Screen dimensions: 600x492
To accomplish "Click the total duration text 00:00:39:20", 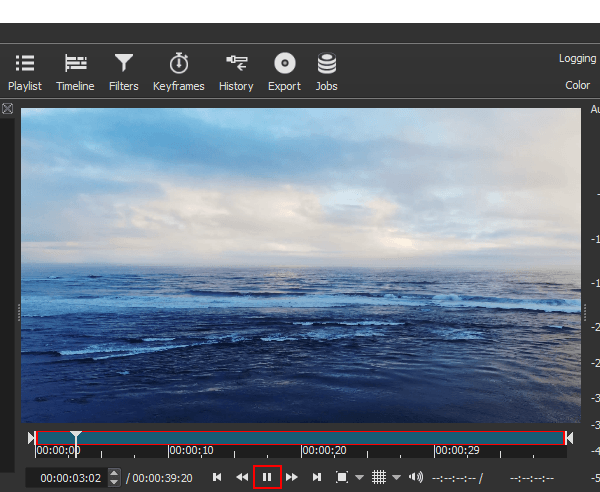I will [162, 478].
